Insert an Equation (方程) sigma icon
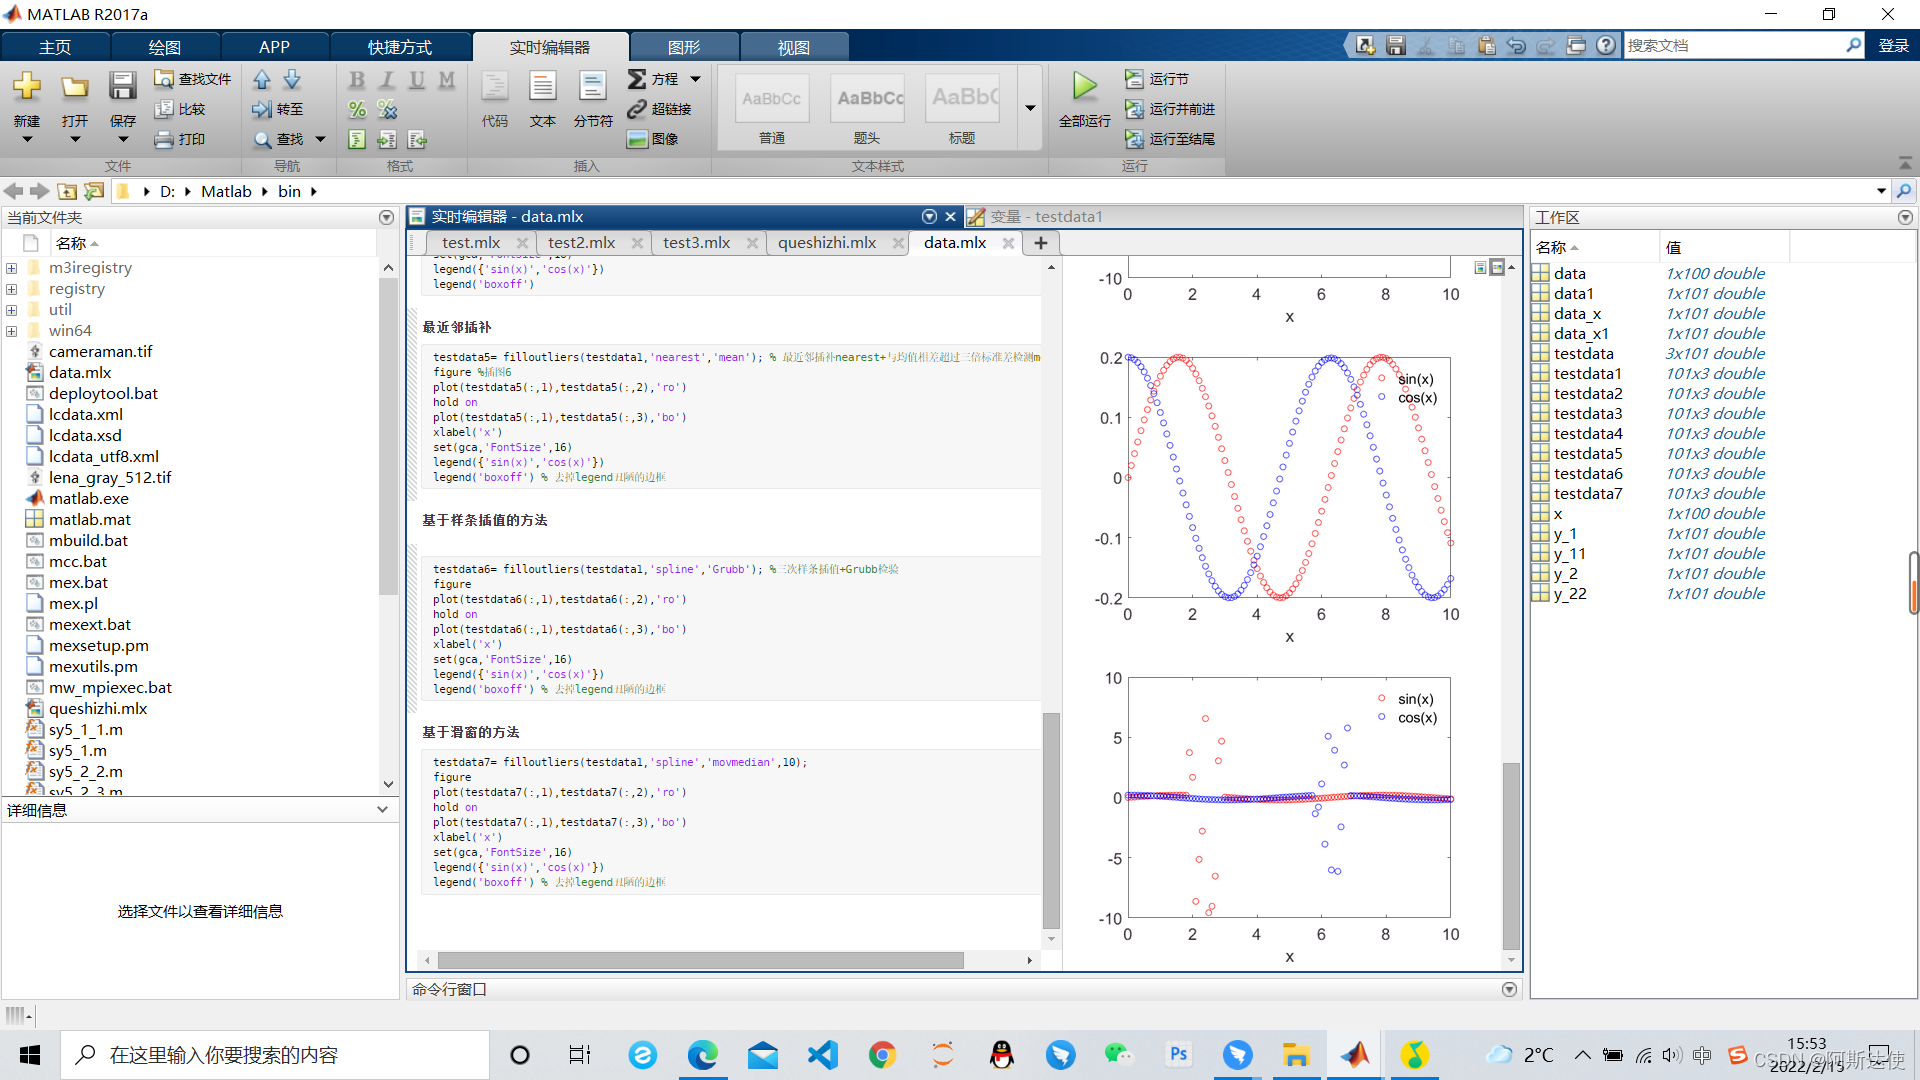 coord(637,79)
